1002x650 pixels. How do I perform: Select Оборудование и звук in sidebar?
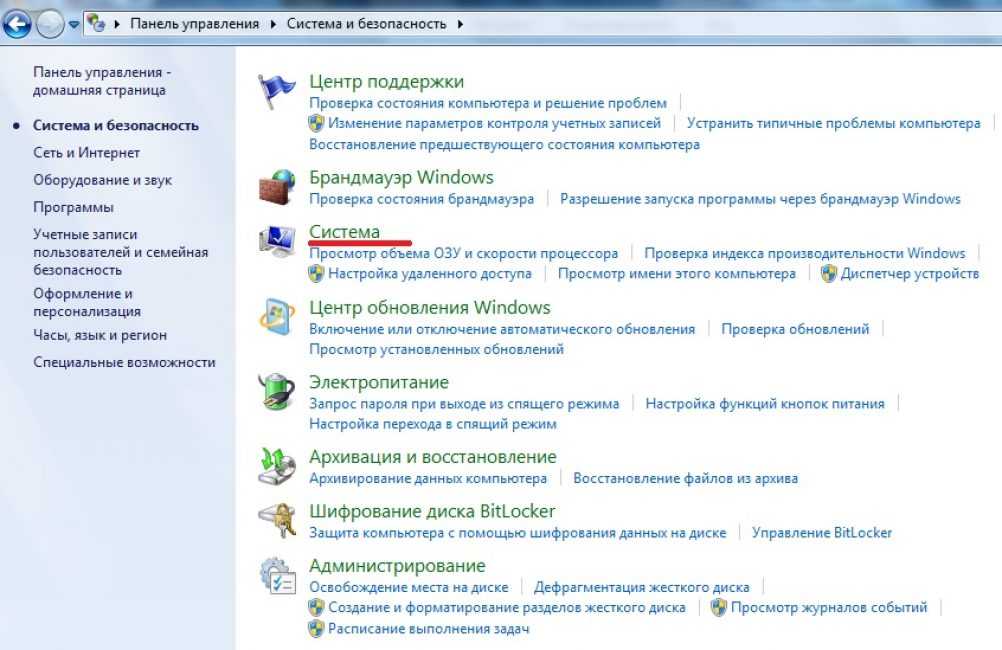point(102,180)
